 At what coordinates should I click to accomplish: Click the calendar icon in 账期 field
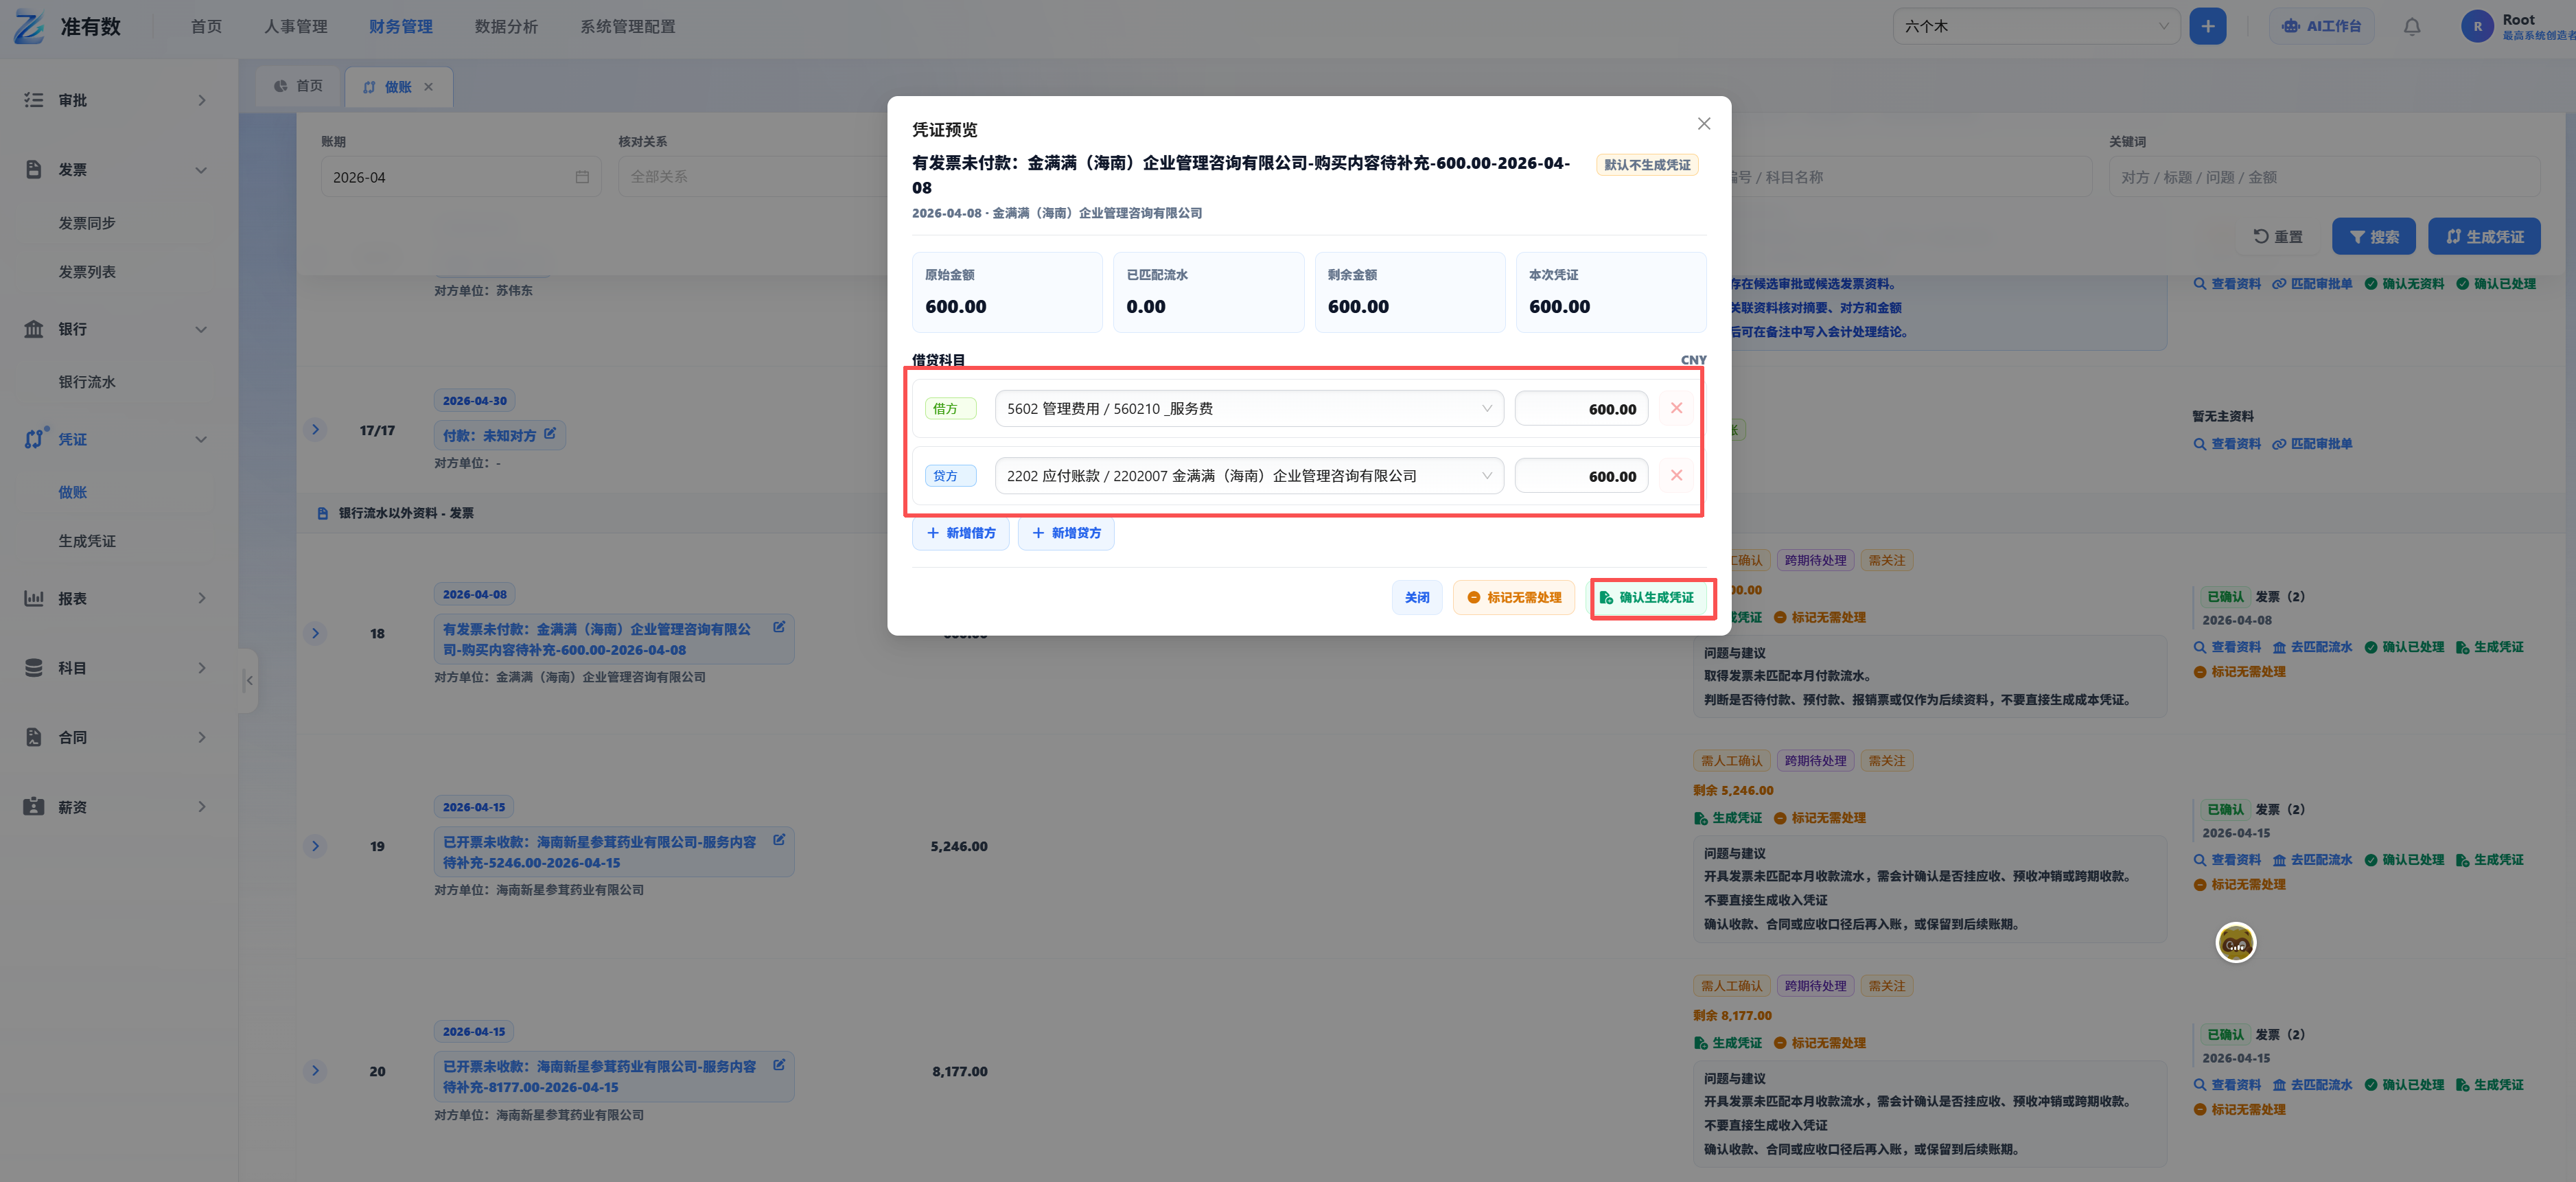[x=582, y=177]
